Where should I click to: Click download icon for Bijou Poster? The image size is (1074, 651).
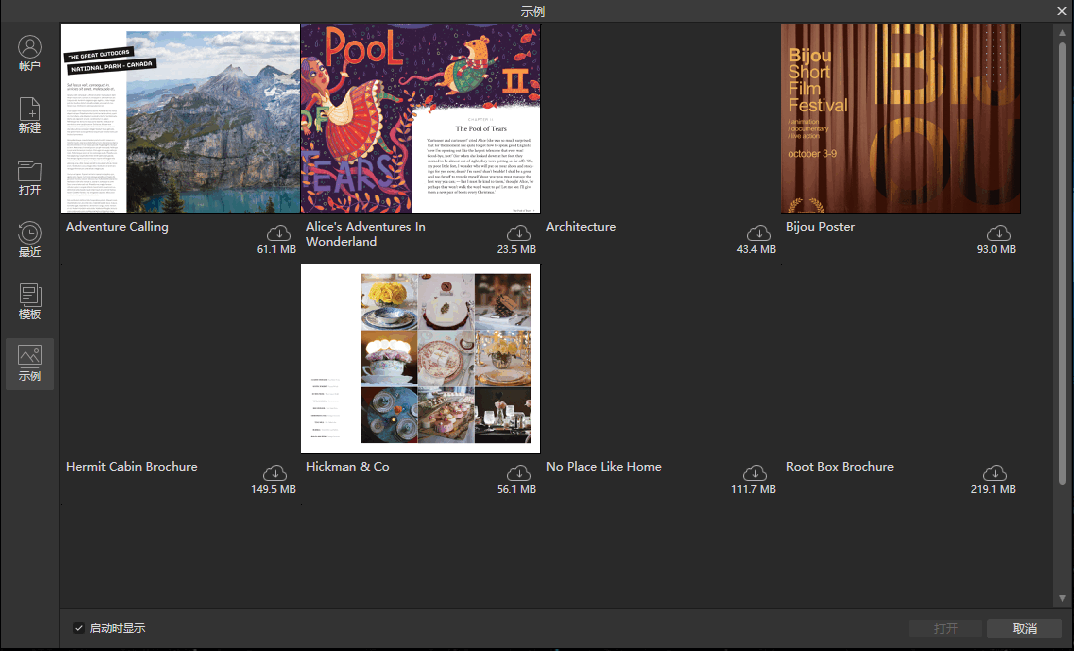(997, 233)
